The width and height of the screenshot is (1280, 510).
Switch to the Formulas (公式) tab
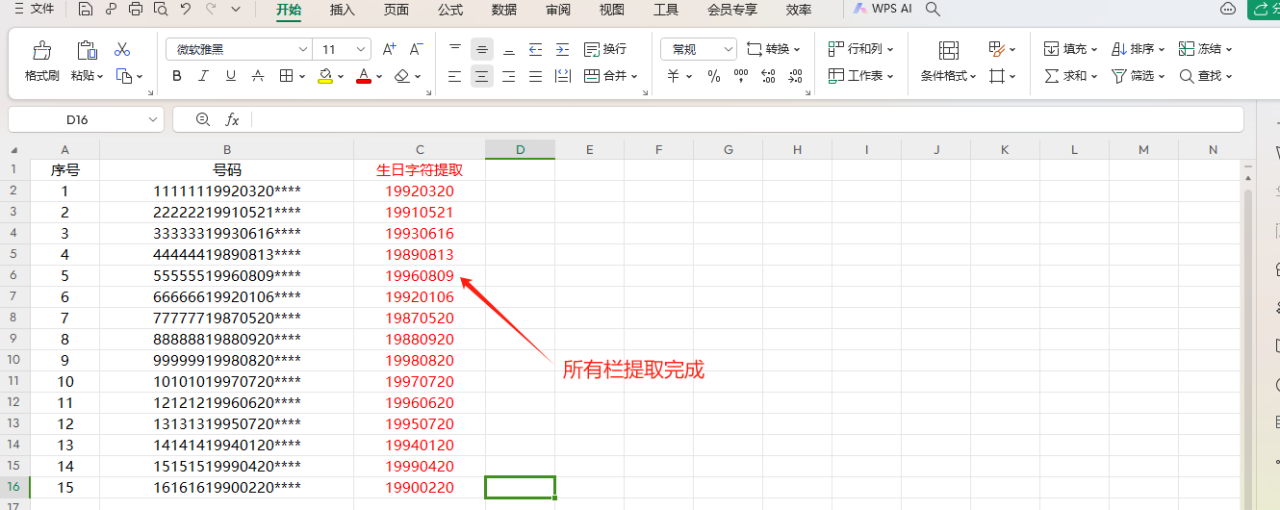click(x=450, y=10)
